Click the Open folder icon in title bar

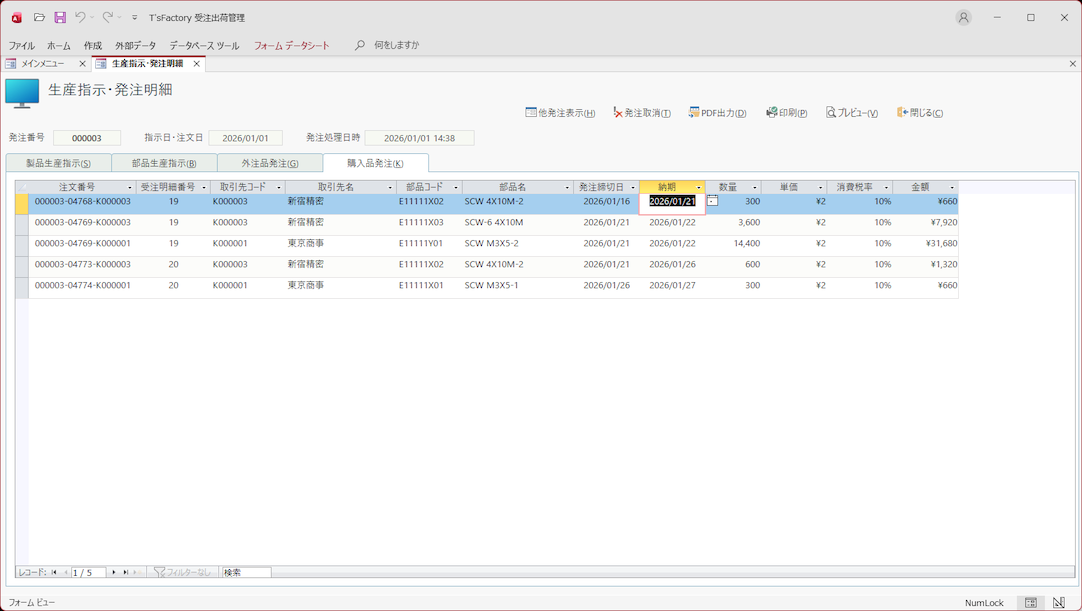pyautogui.click(x=39, y=18)
